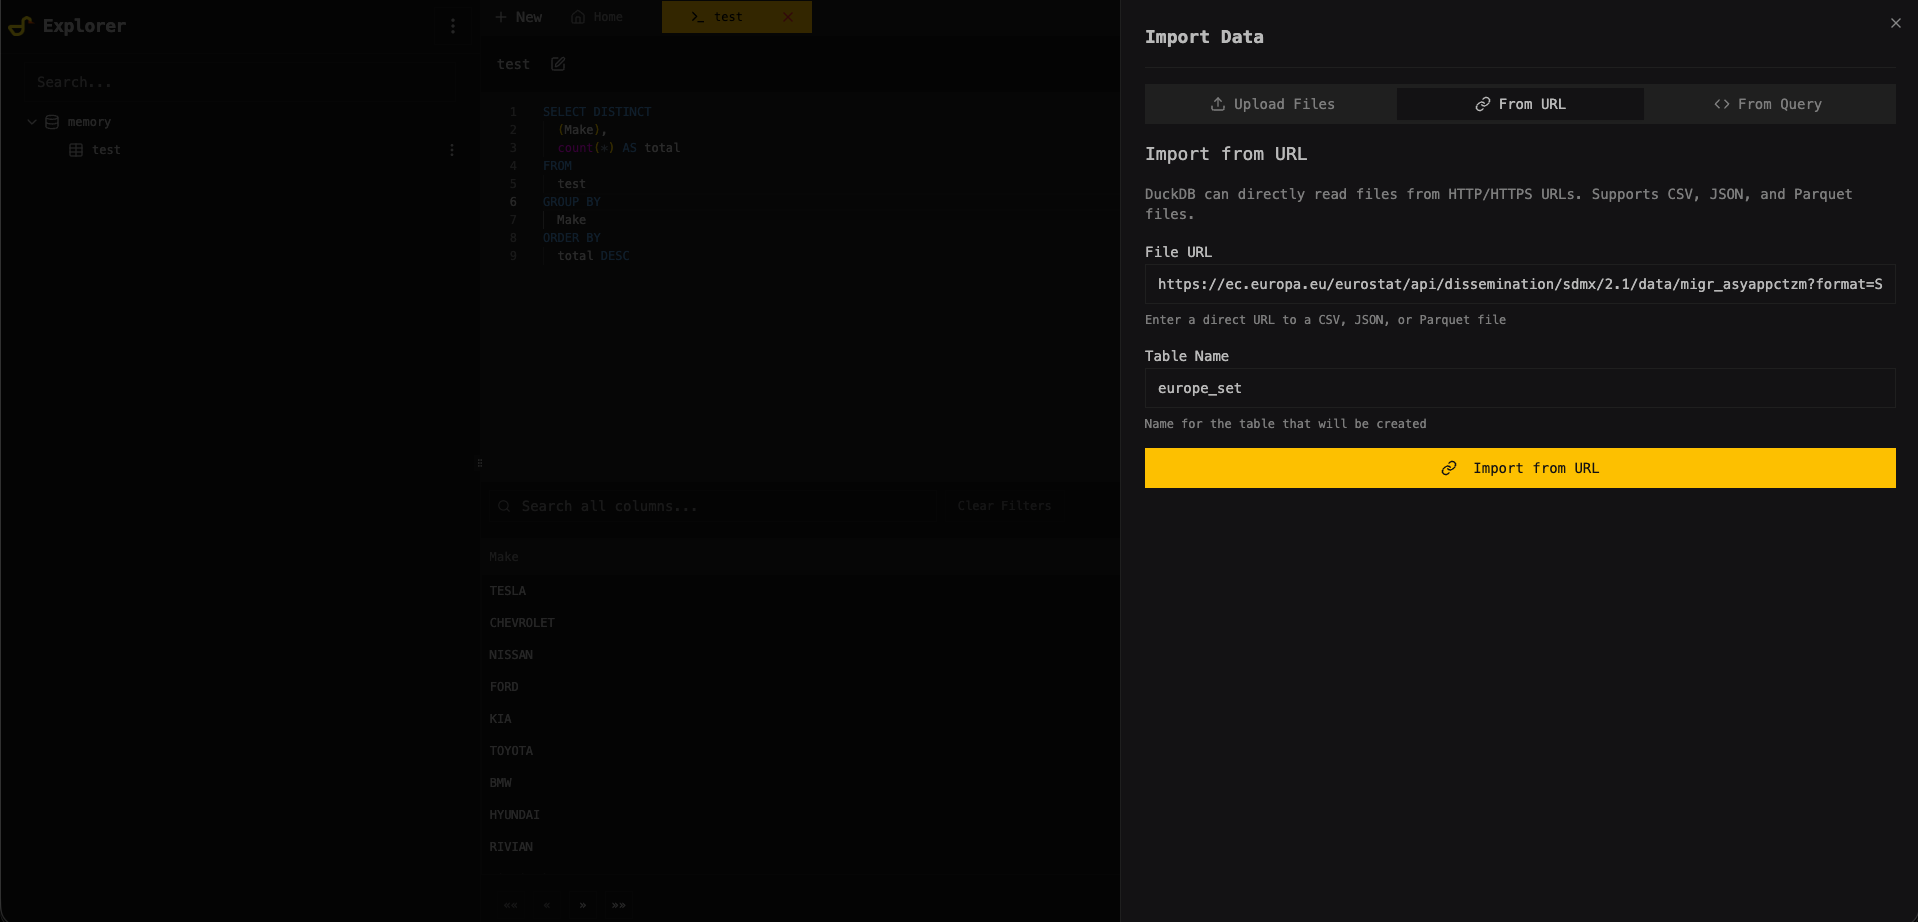Viewport: 1918px width, 922px height.
Task: Collapse the memory database node
Action: tap(32, 122)
